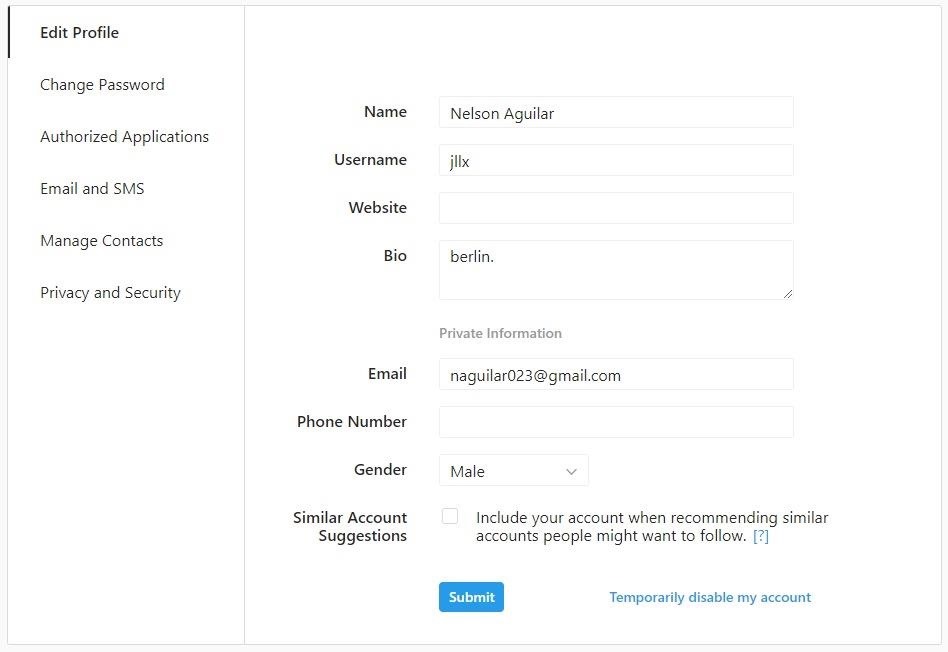Click the Private Information section label
Viewport: 948px width, 652px height.
click(500, 333)
